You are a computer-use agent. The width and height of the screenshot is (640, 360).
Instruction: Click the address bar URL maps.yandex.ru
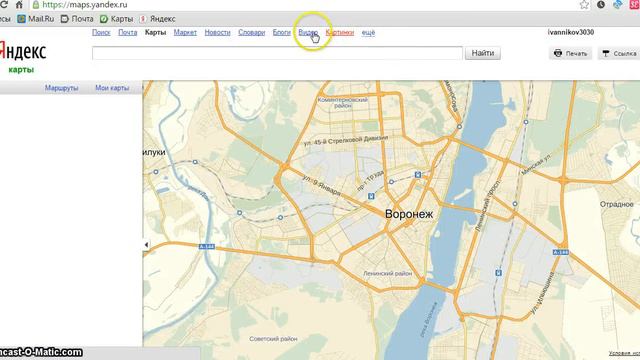click(85, 5)
